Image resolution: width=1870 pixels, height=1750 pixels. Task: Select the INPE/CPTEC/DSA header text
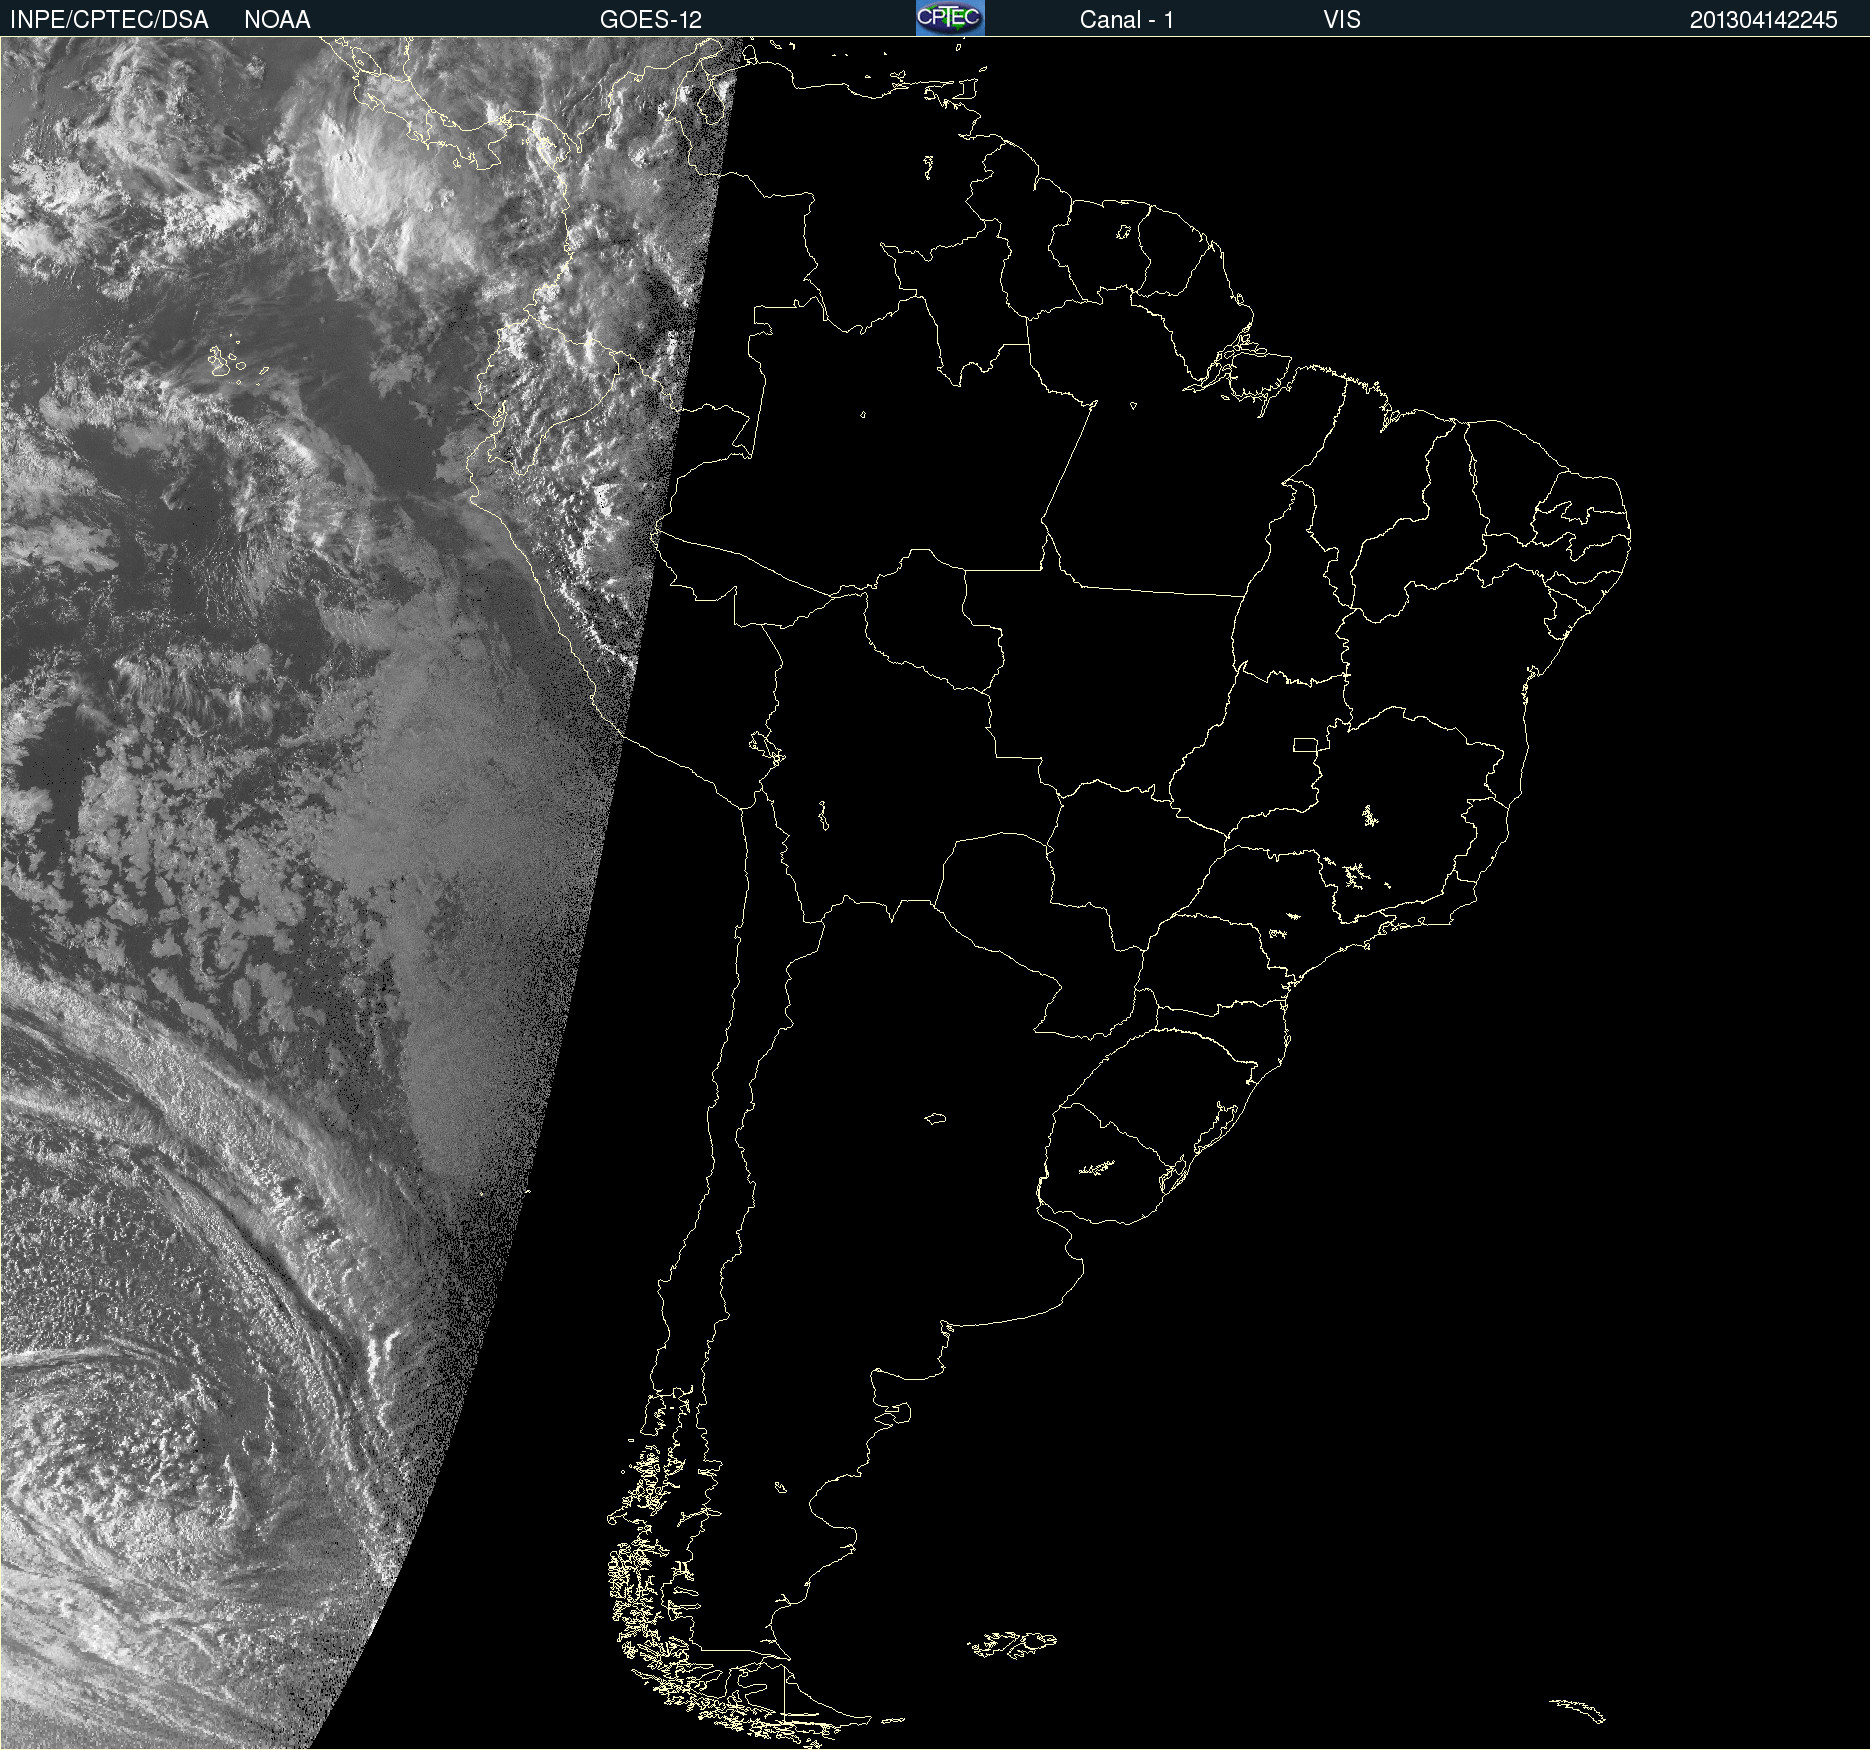[109, 20]
